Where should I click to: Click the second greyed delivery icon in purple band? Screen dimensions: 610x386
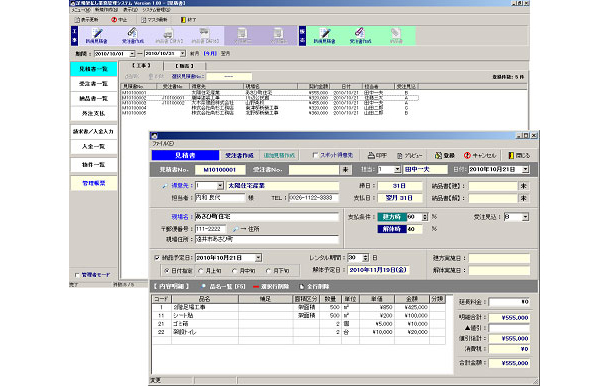[204, 33]
